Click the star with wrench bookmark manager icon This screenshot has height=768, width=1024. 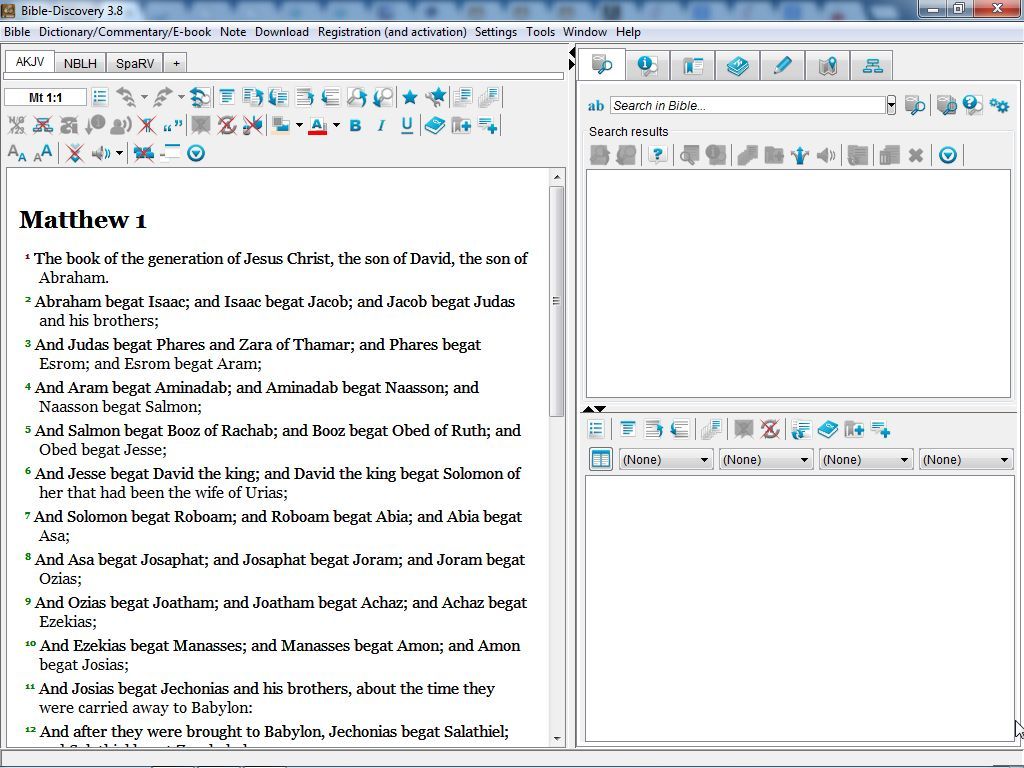(x=436, y=97)
